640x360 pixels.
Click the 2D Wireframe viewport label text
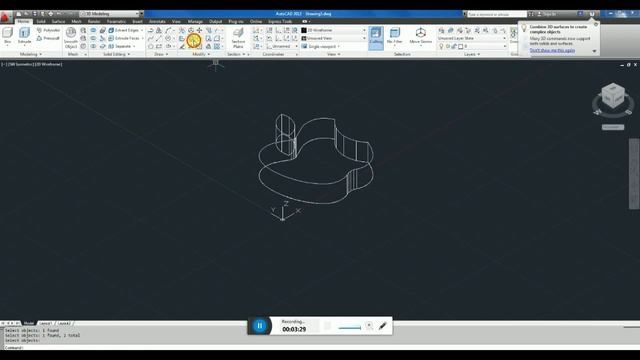(x=48, y=64)
